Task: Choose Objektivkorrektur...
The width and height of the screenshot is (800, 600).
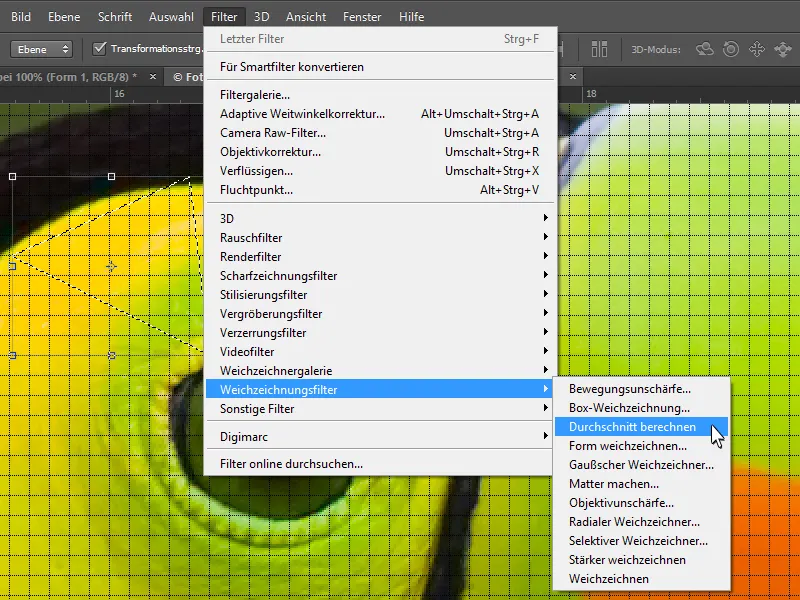Action: [380, 152]
